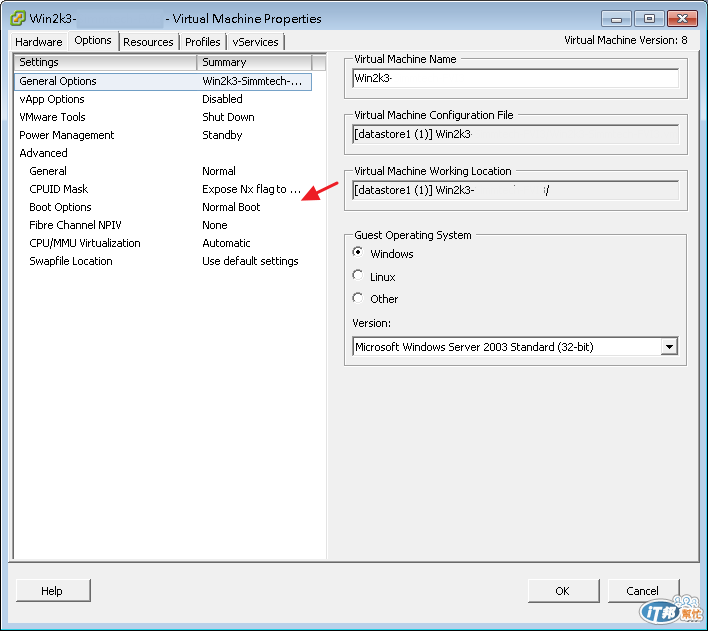Select the Linux guest OS radio button
Image resolution: width=708 pixels, height=631 pixels.
pos(358,275)
